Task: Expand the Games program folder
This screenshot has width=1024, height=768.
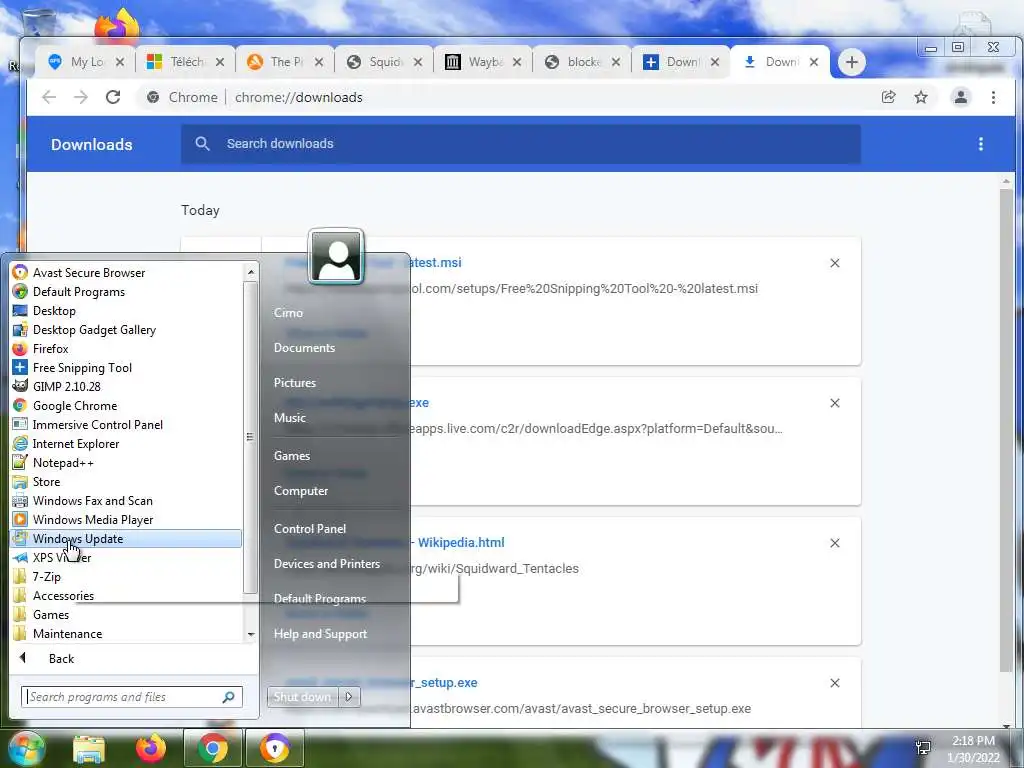Action: pos(51,615)
